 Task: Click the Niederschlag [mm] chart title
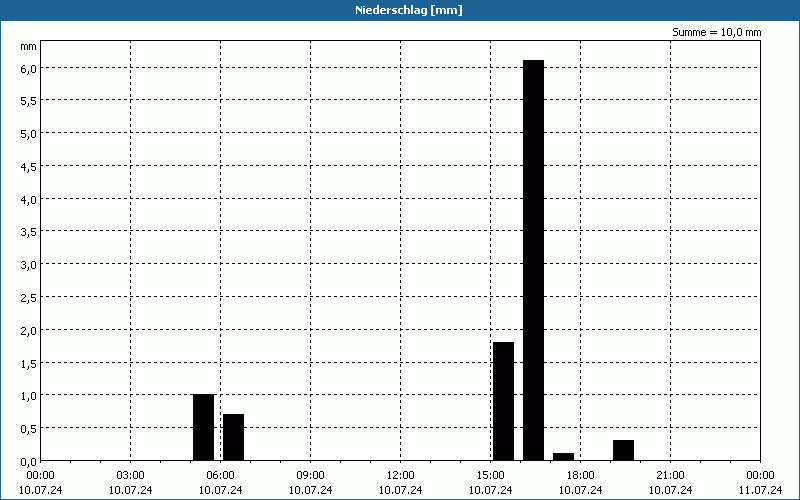409,10
